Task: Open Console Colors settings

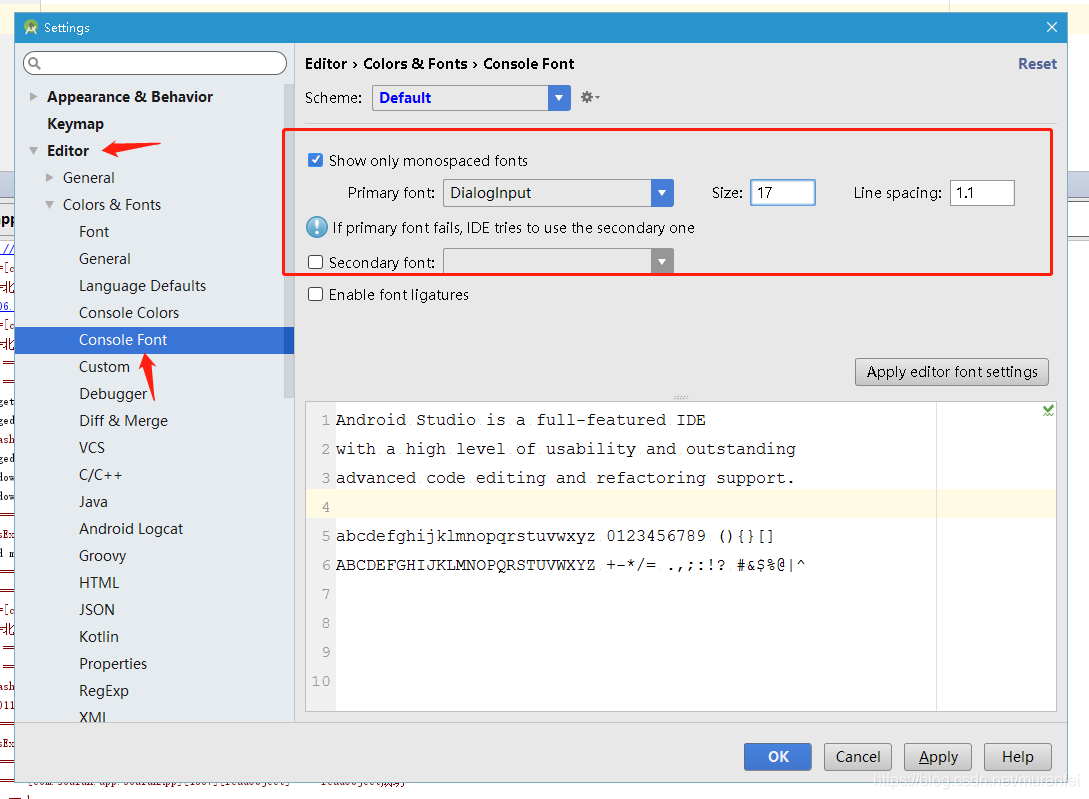Action: pos(128,313)
